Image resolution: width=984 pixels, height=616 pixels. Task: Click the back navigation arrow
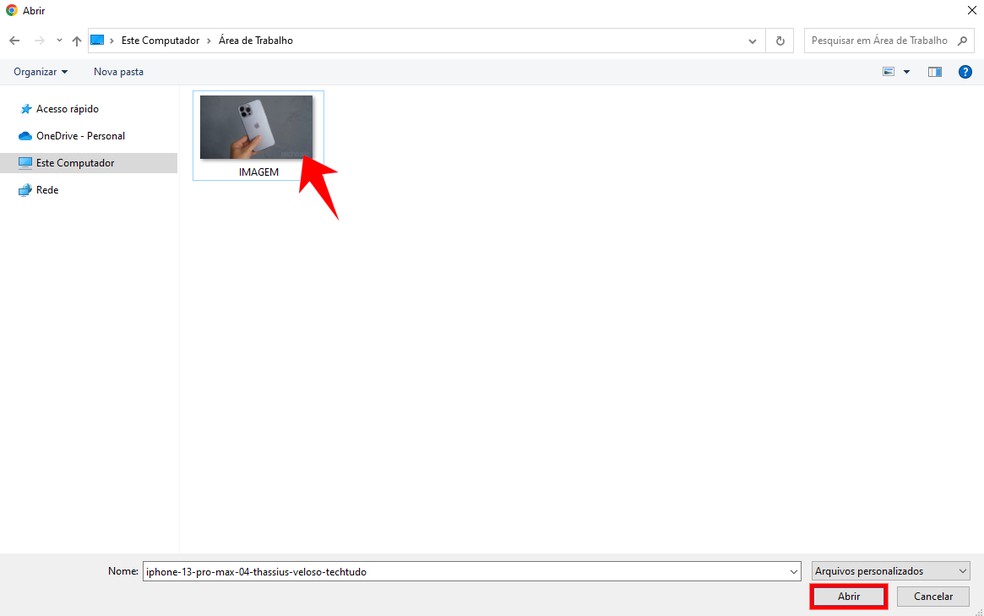tap(14, 40)
